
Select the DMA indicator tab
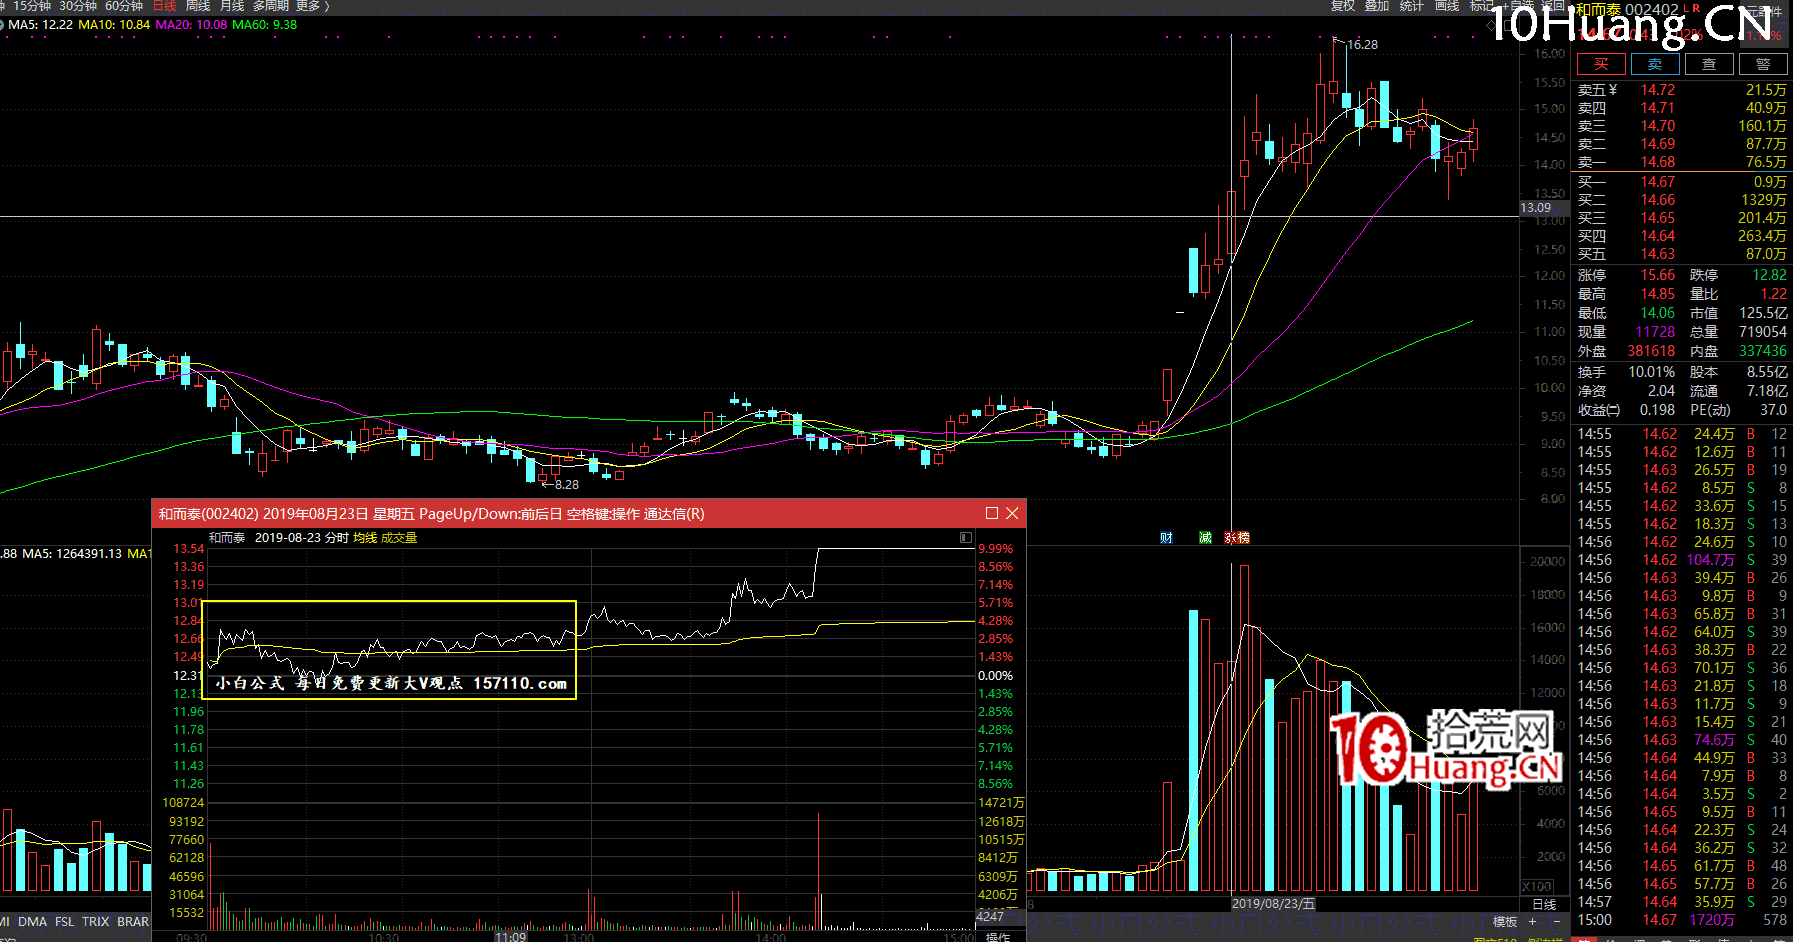[32, 922]
